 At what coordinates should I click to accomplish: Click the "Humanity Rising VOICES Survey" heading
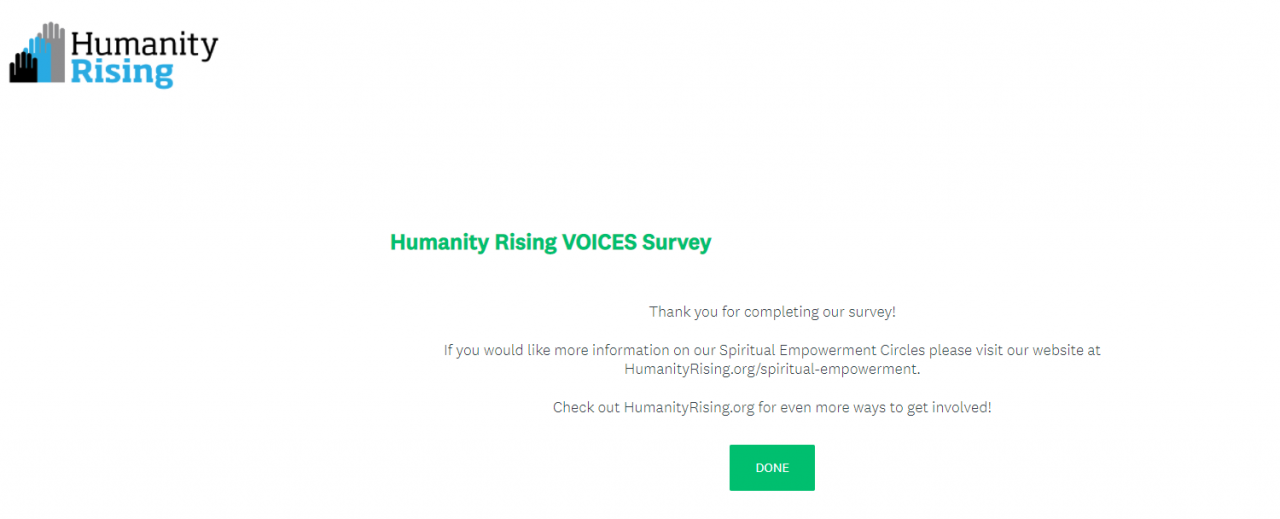[550, 242]
